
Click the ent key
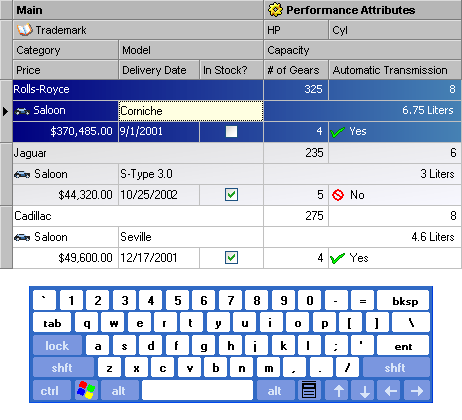click(x=403, y=345)
